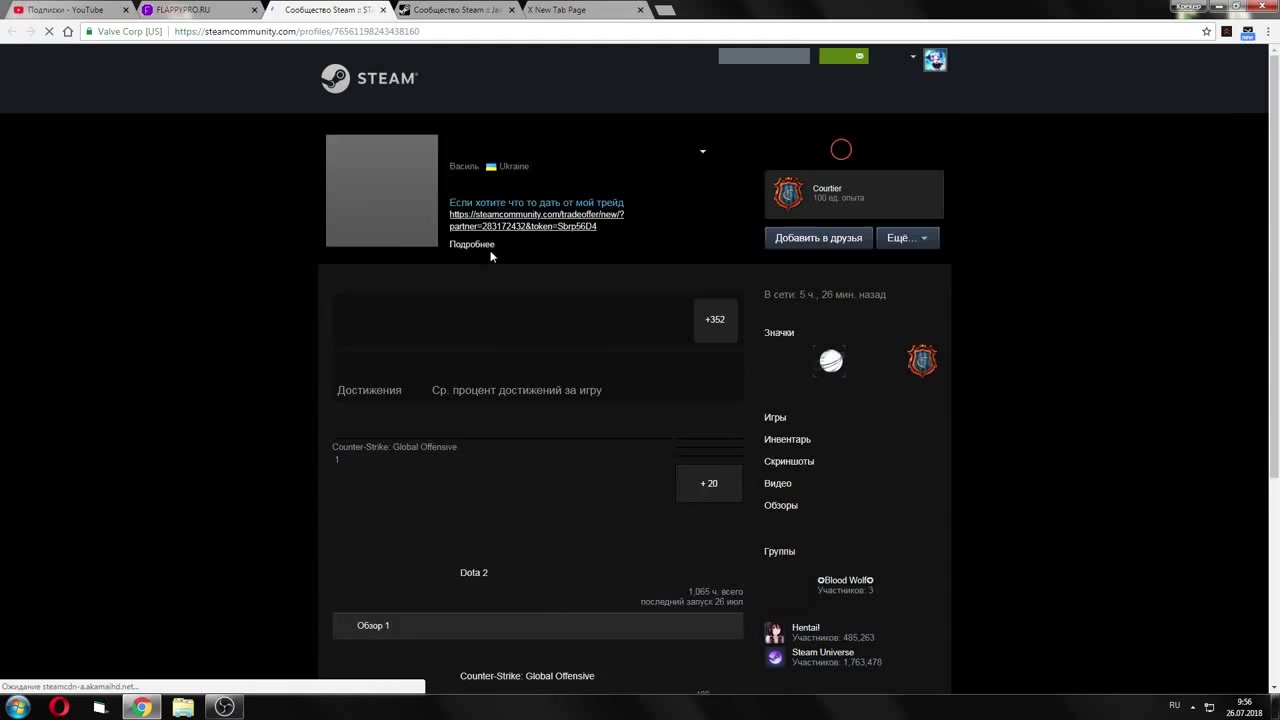1280x720 pixels.
Task: Open the Значки badges section
Action: (x=779, y=333)
